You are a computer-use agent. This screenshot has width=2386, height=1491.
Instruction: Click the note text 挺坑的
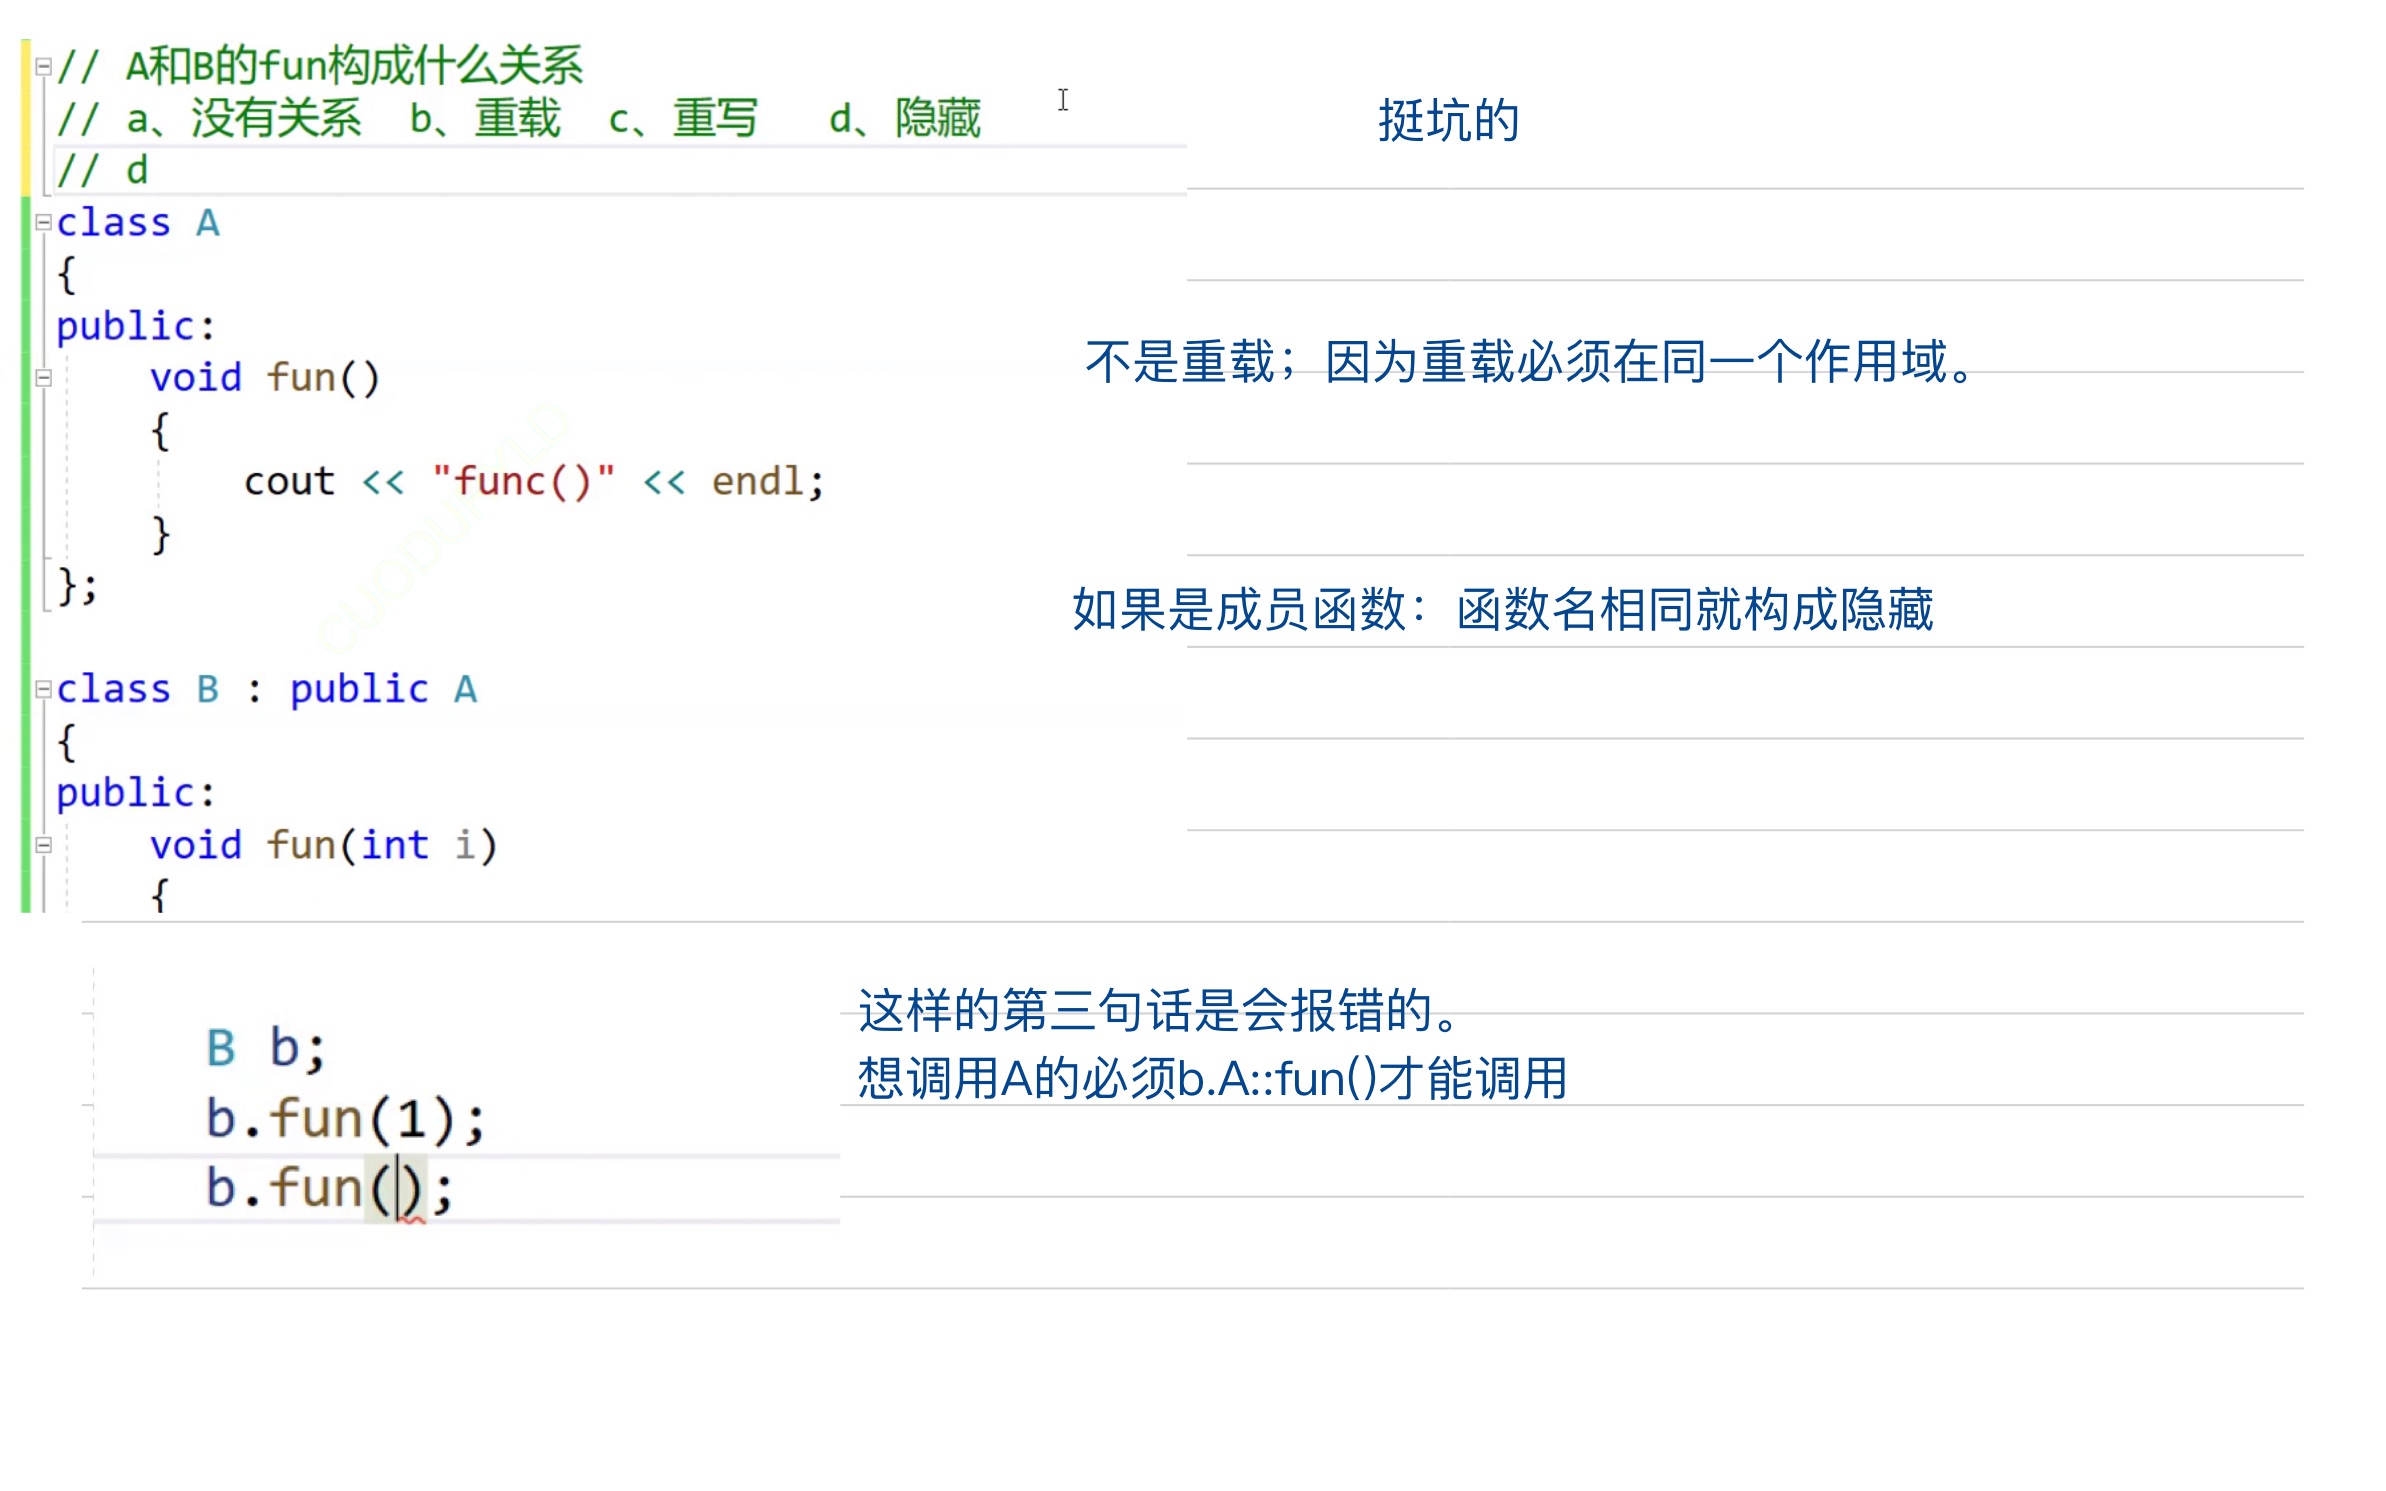click(x=1447, y=121)
